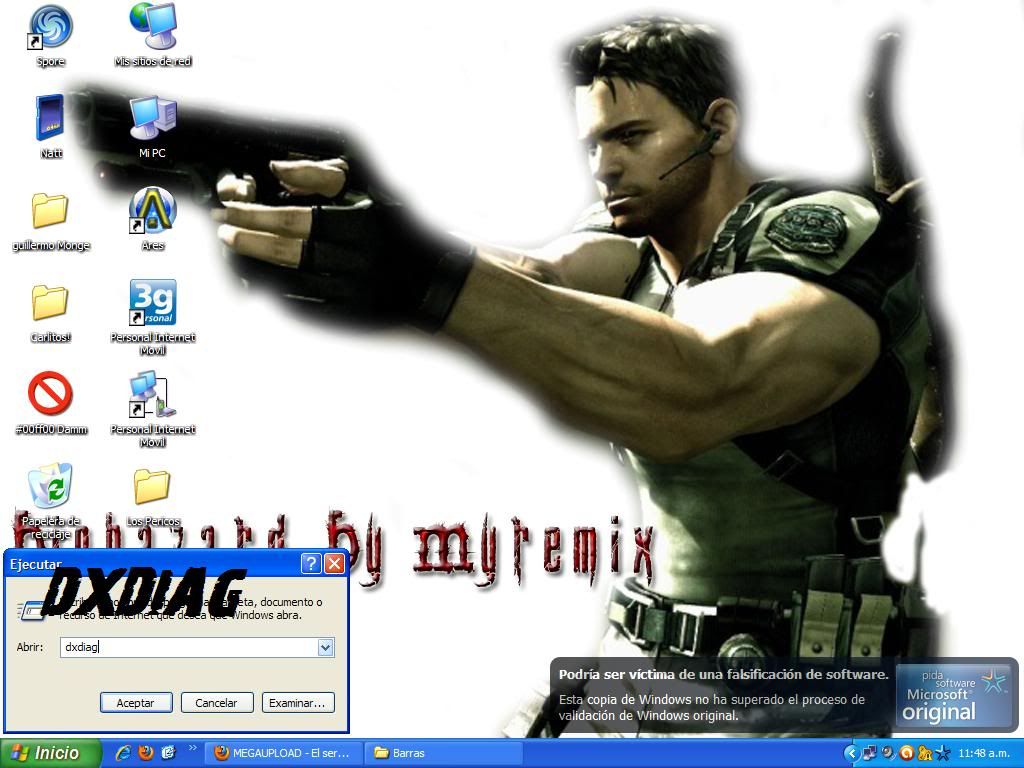This screenshot has height=768, width=1024.
Task: Click the Examinar... button
Action: point(298,703)
